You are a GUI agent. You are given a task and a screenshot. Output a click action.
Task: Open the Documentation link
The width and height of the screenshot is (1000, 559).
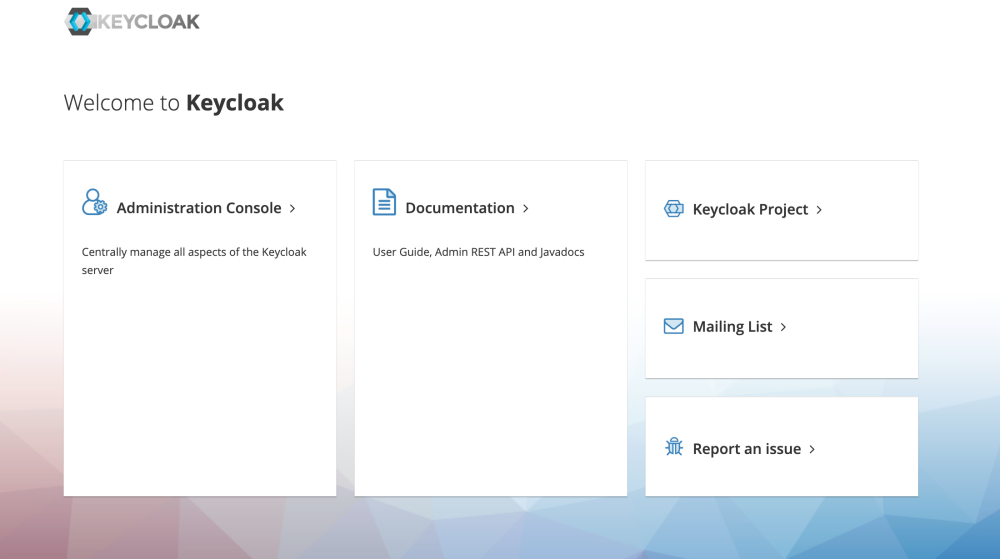point(460,208)
